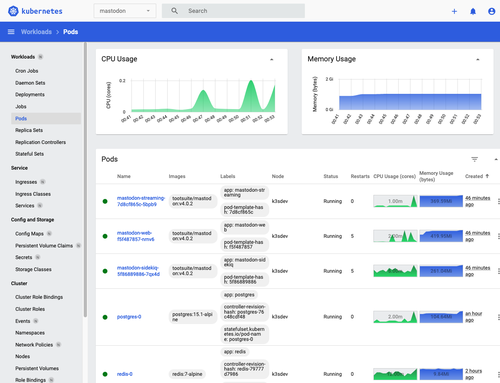Open actions menu for mastodon-sidekiq pod
The height and width of the screenshot is (383, 500).
pos(498,271)
